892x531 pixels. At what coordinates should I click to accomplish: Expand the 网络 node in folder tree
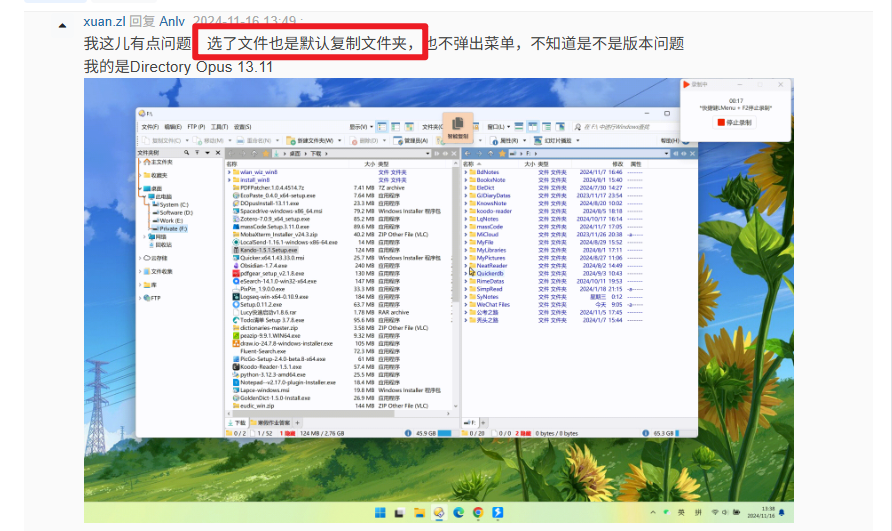pos(144,237)
